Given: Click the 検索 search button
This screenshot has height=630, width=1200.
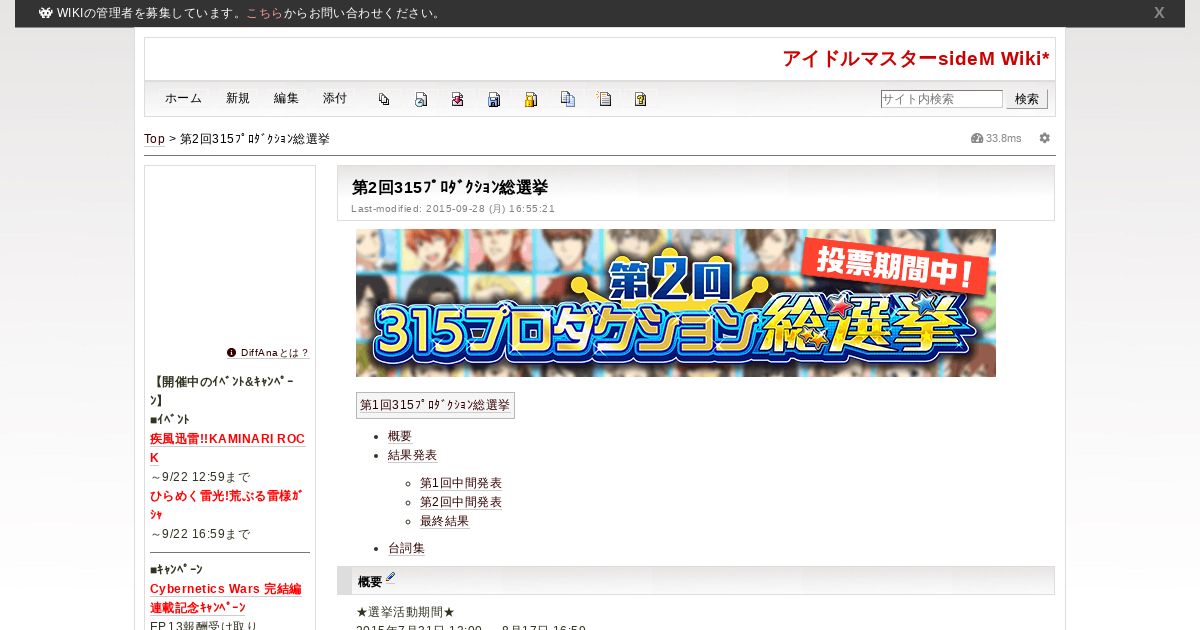Looking at the screenshot, I should [x=1027, y=99].
